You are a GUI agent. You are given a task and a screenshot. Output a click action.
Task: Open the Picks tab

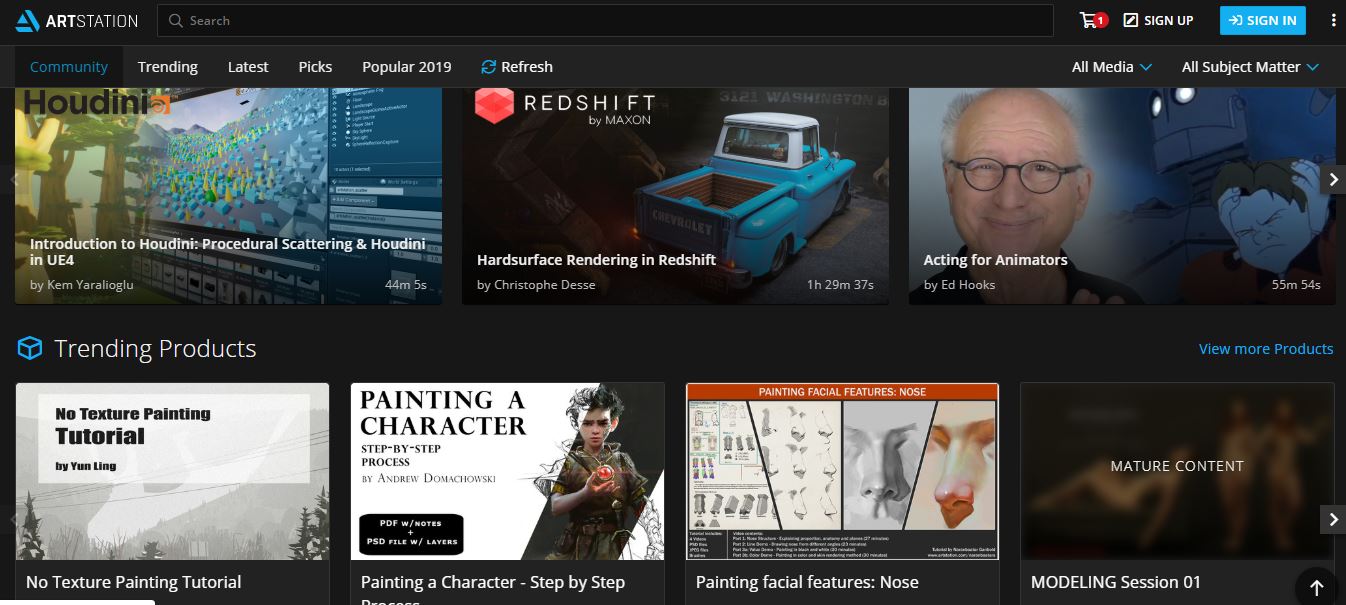click(x=315, y=67)
